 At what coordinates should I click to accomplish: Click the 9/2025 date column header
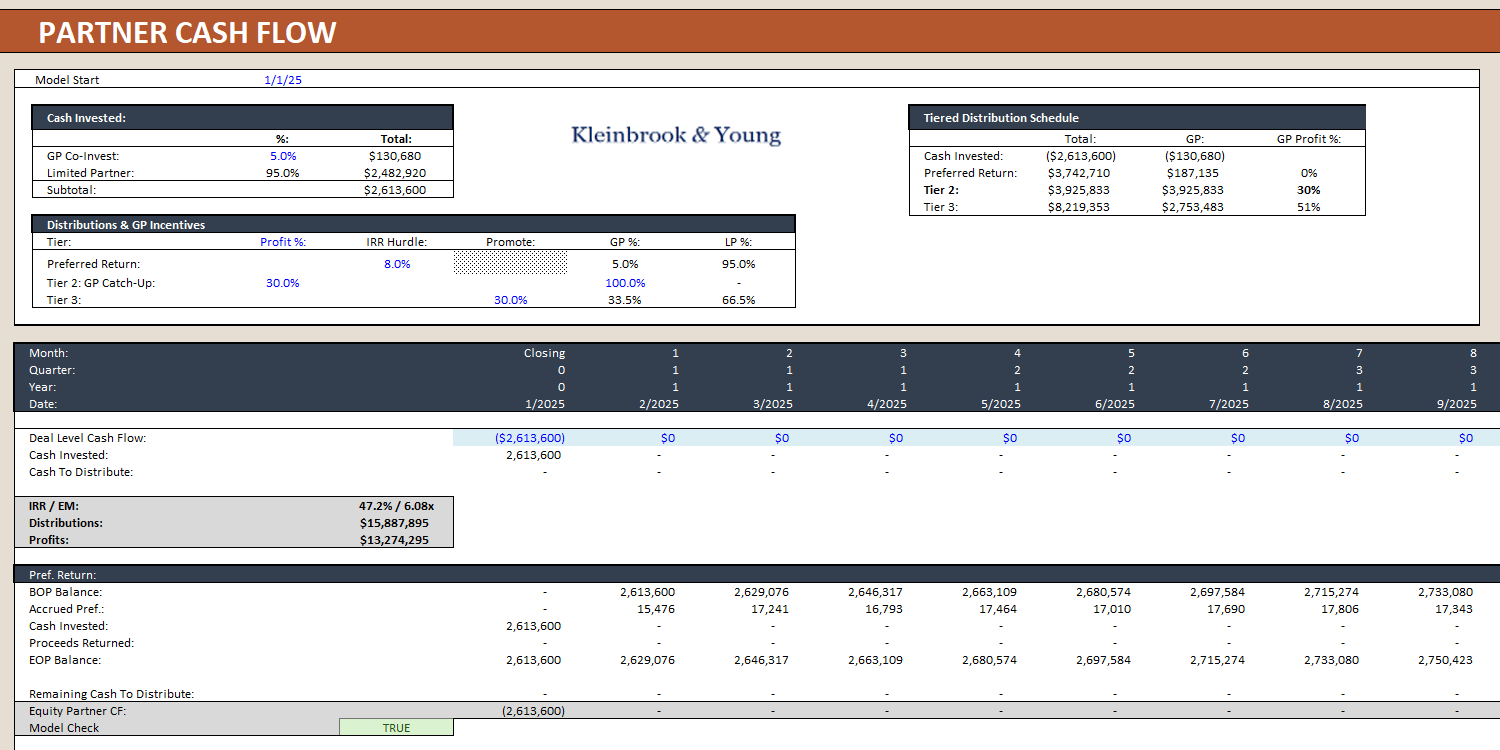tap(1456, 404)
